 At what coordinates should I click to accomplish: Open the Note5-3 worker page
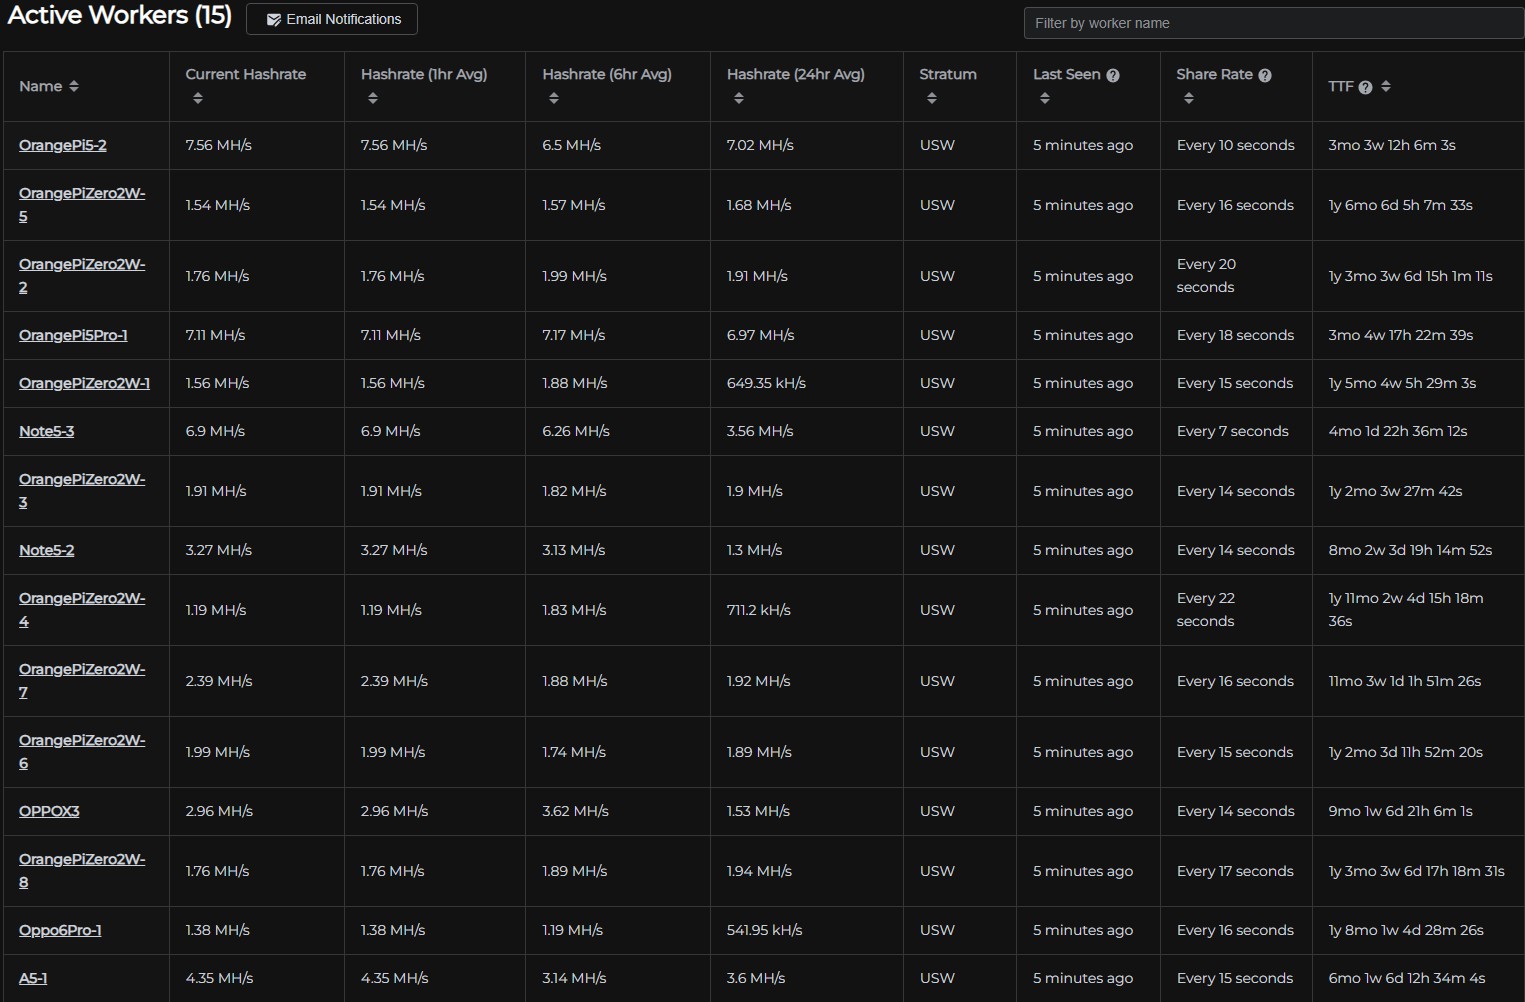46,431
